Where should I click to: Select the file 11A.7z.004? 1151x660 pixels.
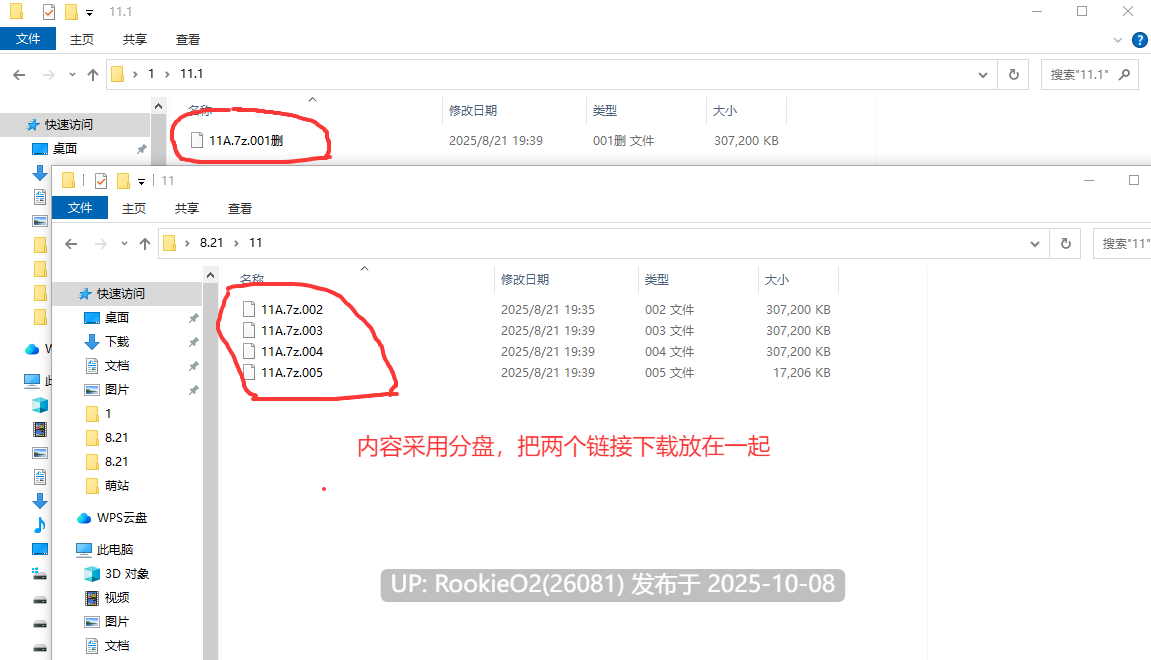point(292,352)
